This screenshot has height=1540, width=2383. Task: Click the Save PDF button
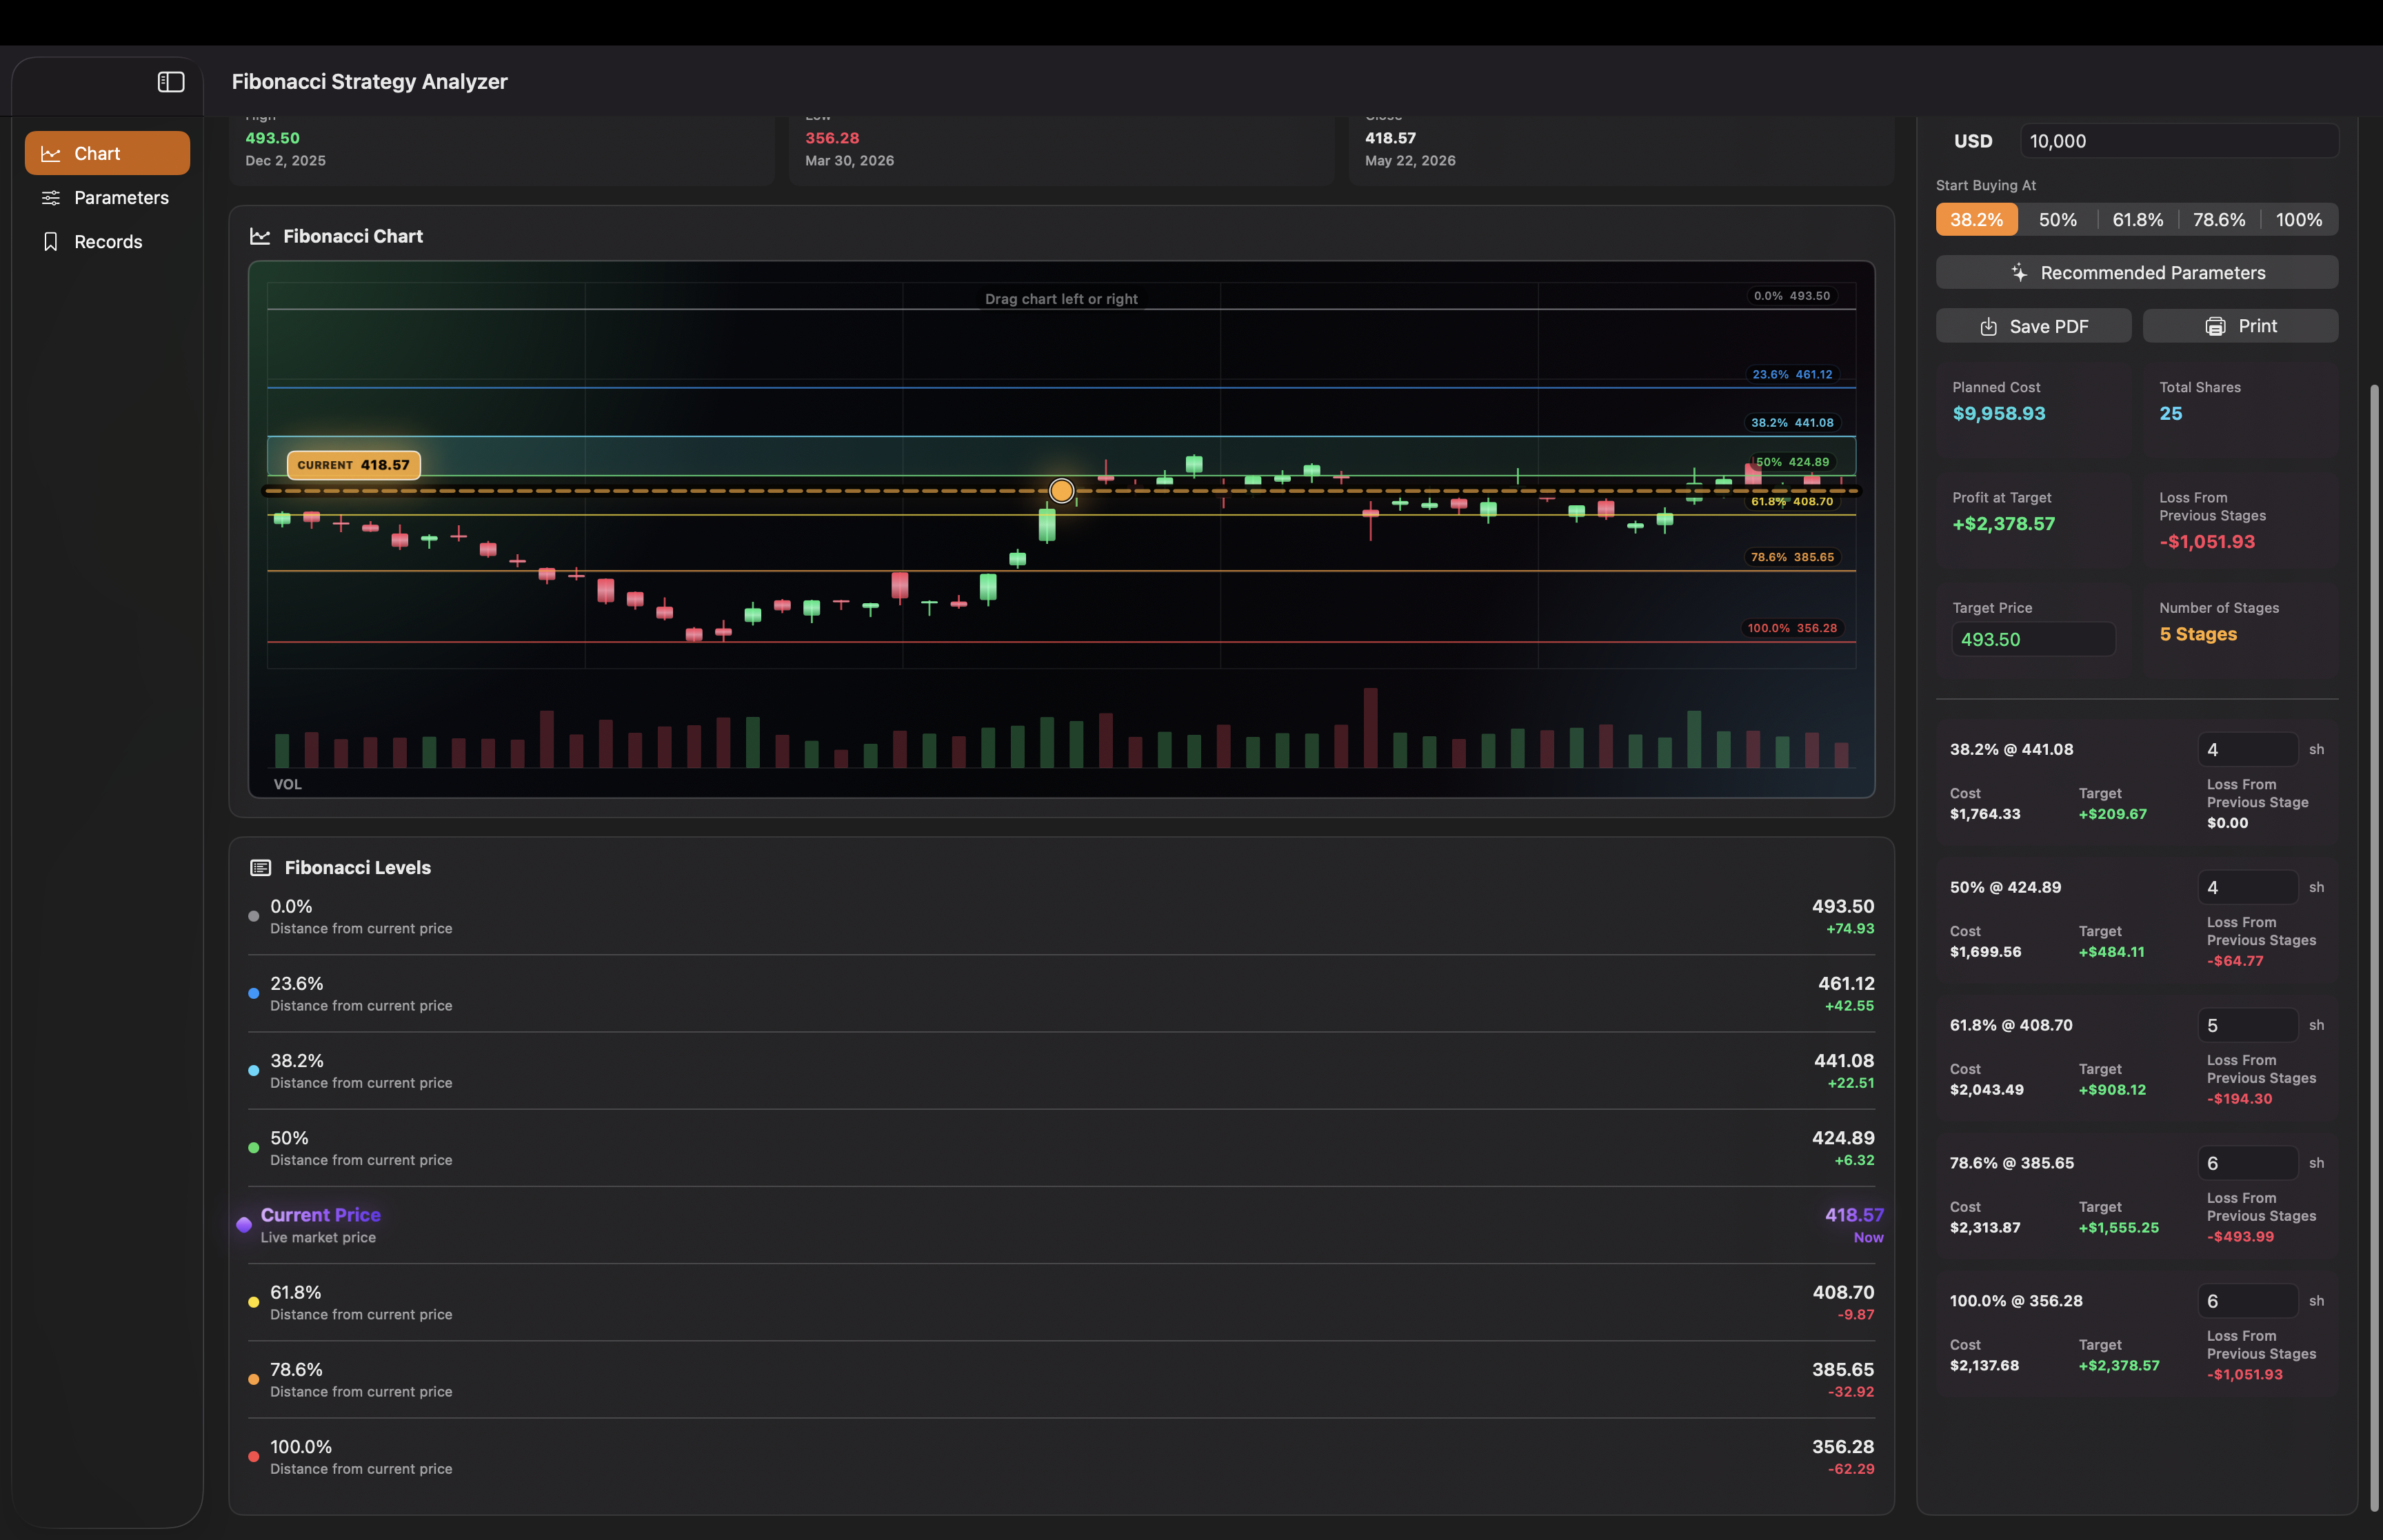pyautogui.click(x=2033, y=327)
